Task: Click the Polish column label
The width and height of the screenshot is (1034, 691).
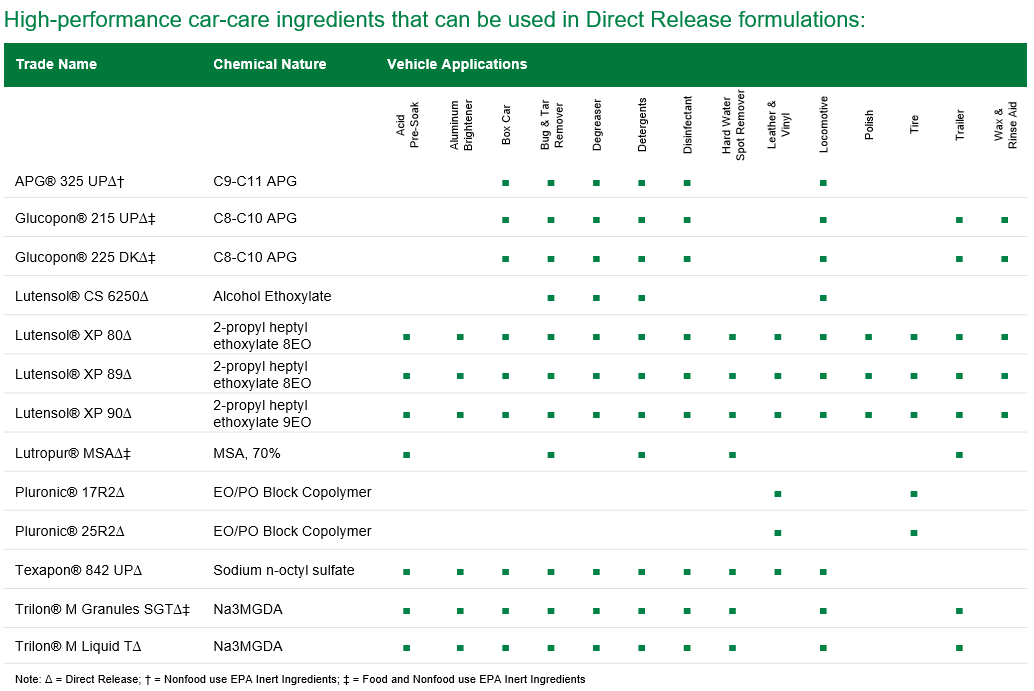Action: coord(869,125)
